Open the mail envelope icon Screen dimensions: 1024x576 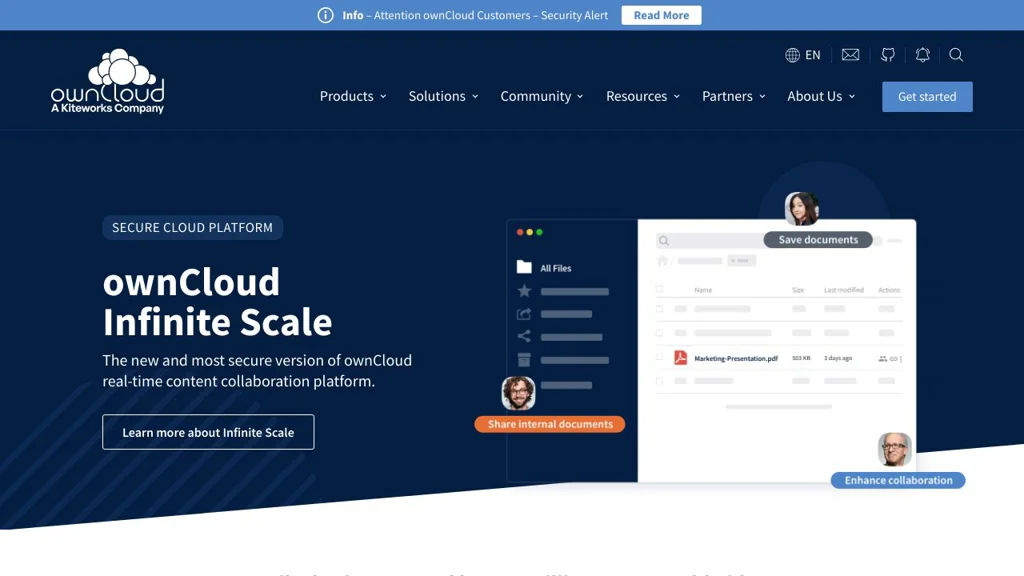tap(850, 55)
